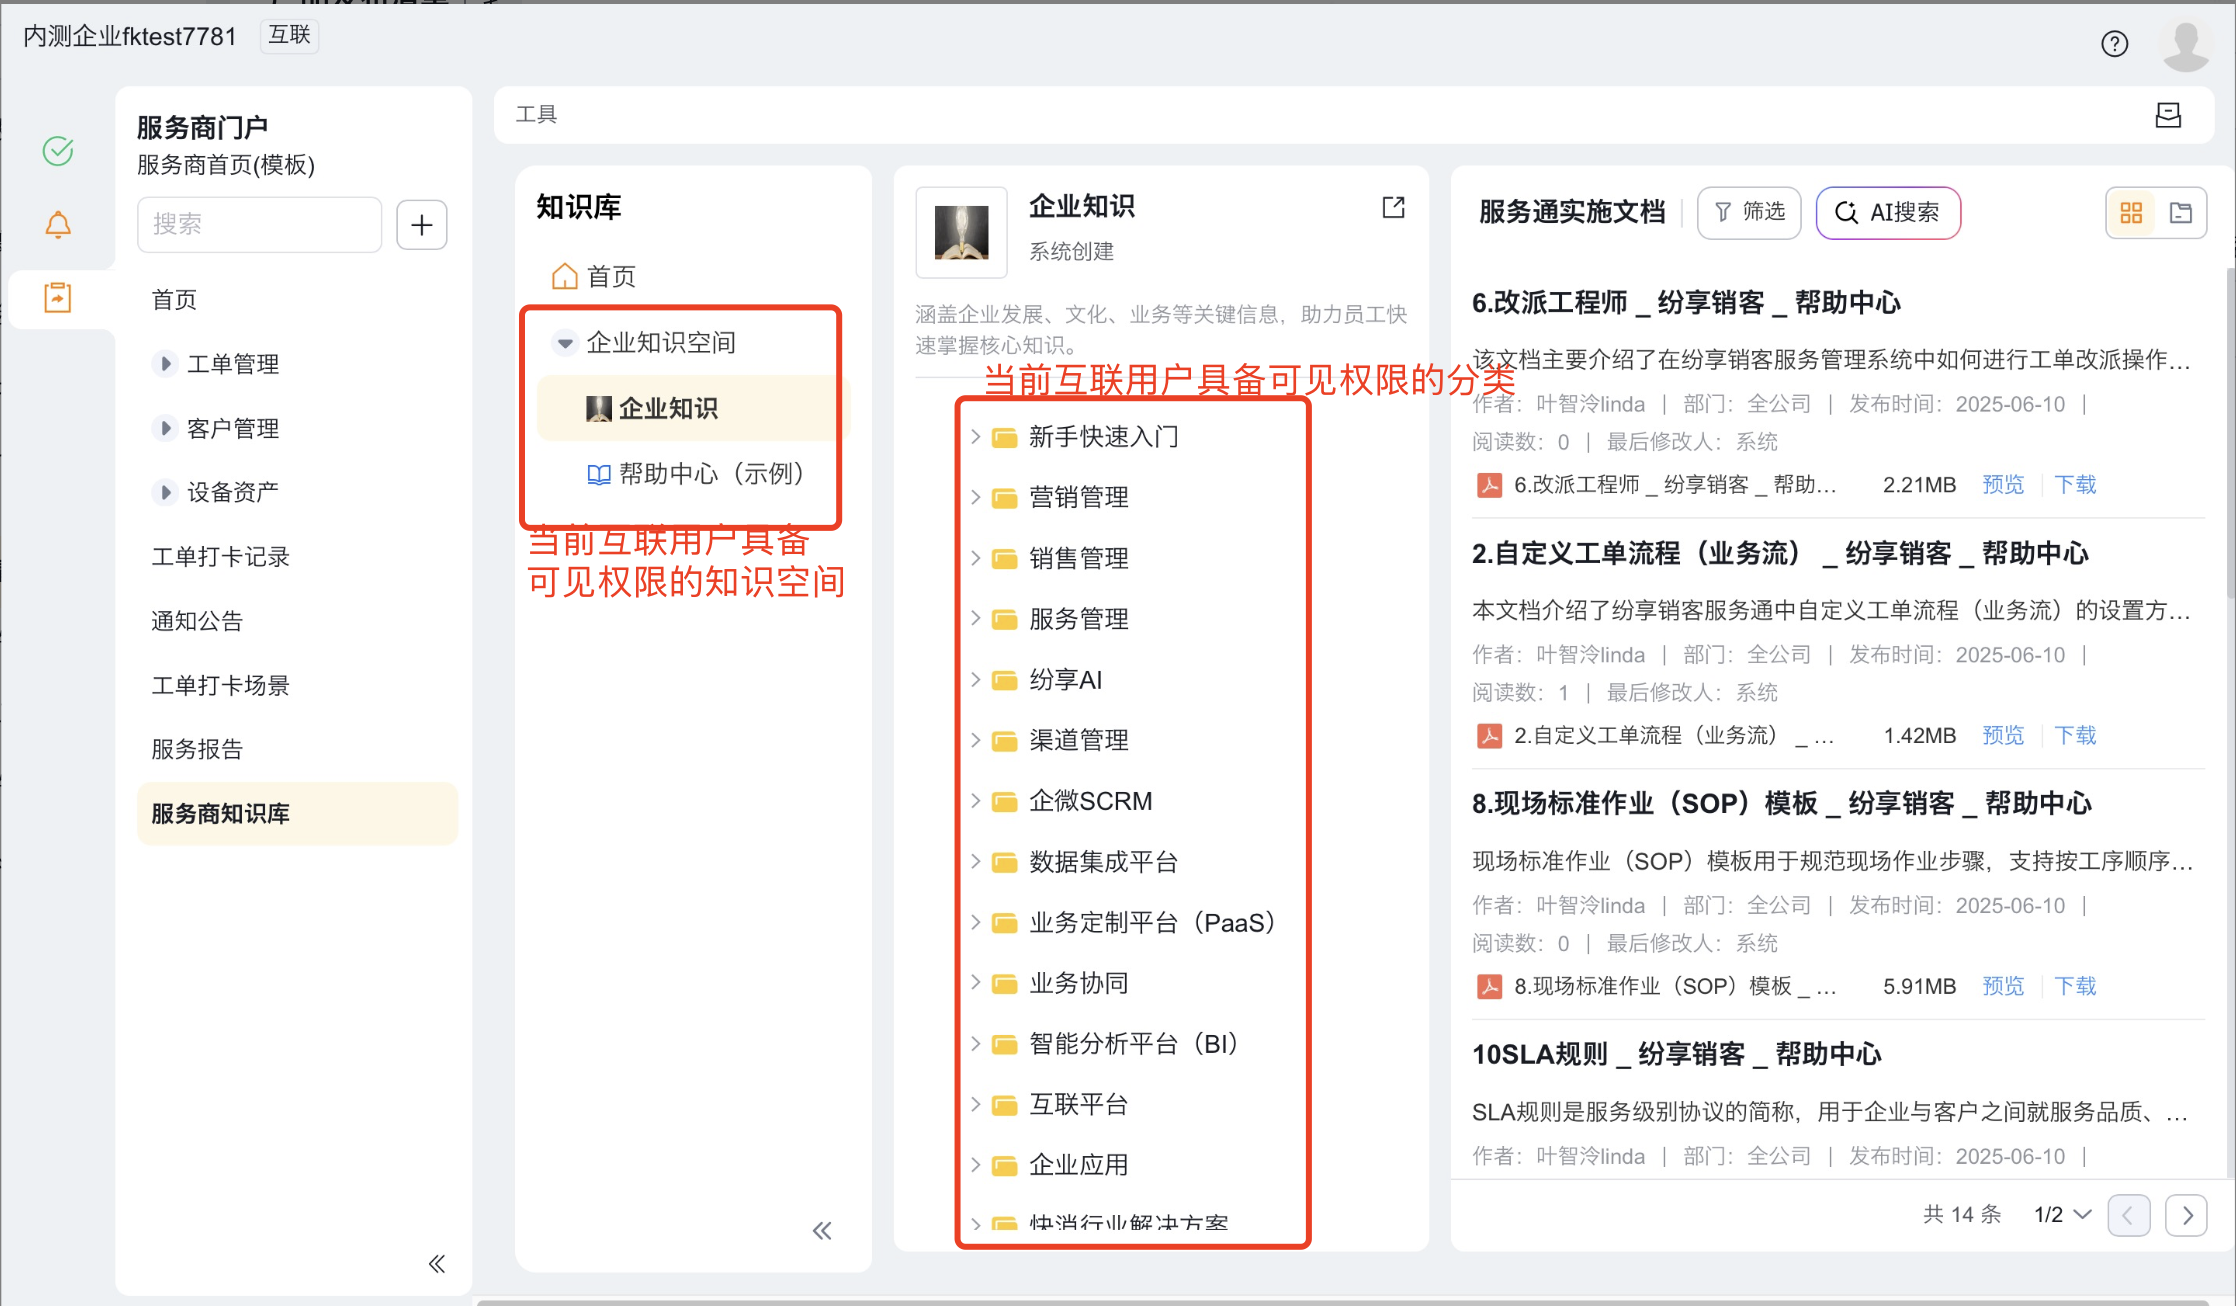Image resolution: width=2236 pixels, height=1306 pixels.
Task: Open enterprise knowledge in new window icon
Action: pos(1393,207)
